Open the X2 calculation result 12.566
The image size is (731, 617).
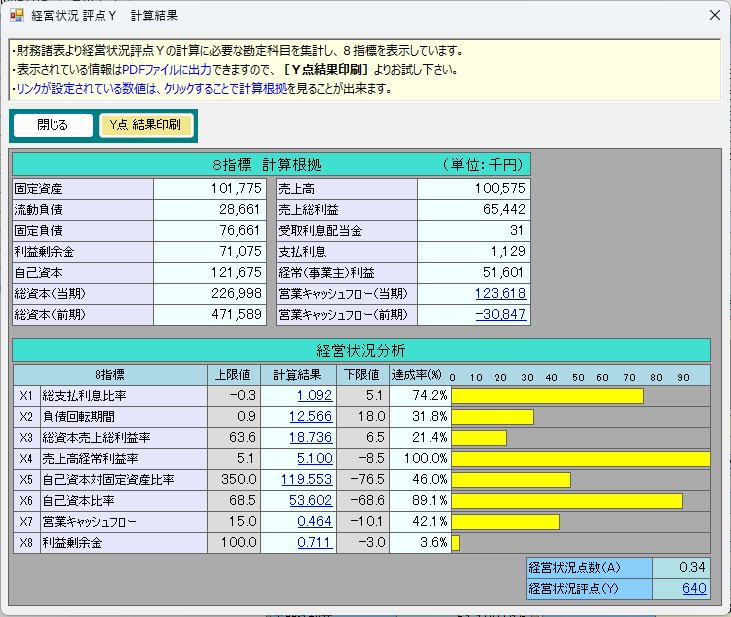(310, 416)
